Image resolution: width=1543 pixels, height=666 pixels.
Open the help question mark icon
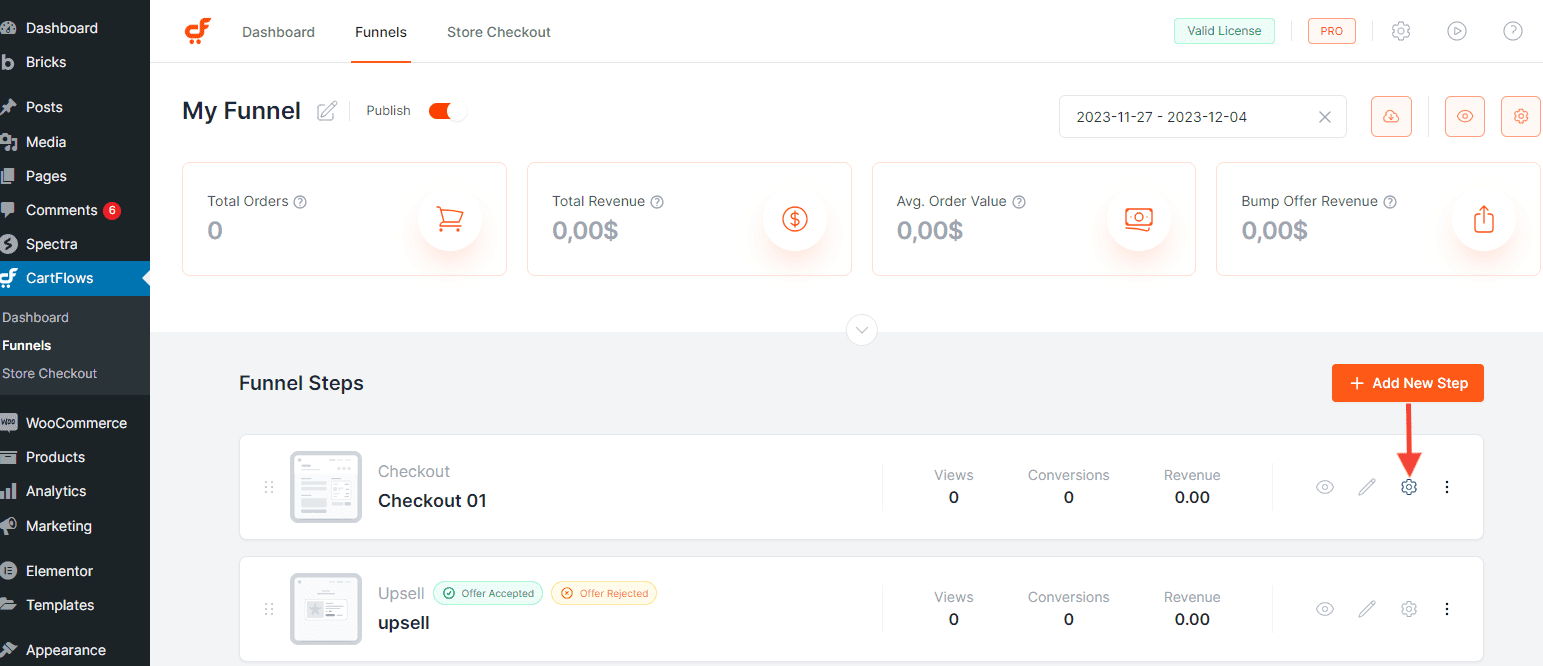click(x=1513, y=31)
